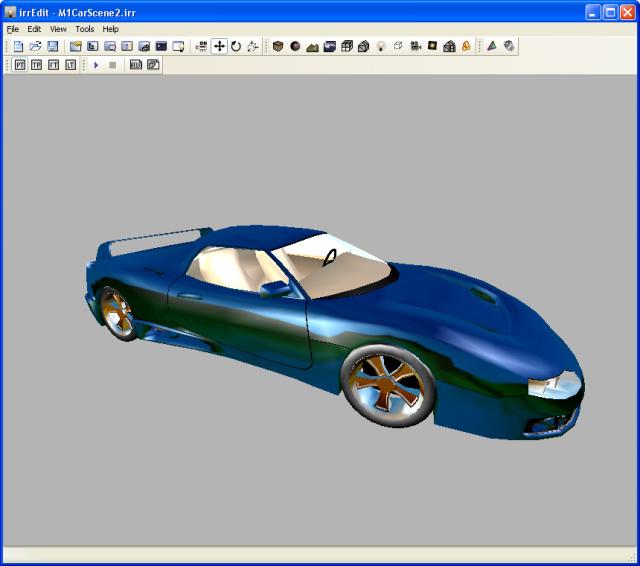Click the New scene document icon
Screen dimensions: 640x566
[18, 47]
